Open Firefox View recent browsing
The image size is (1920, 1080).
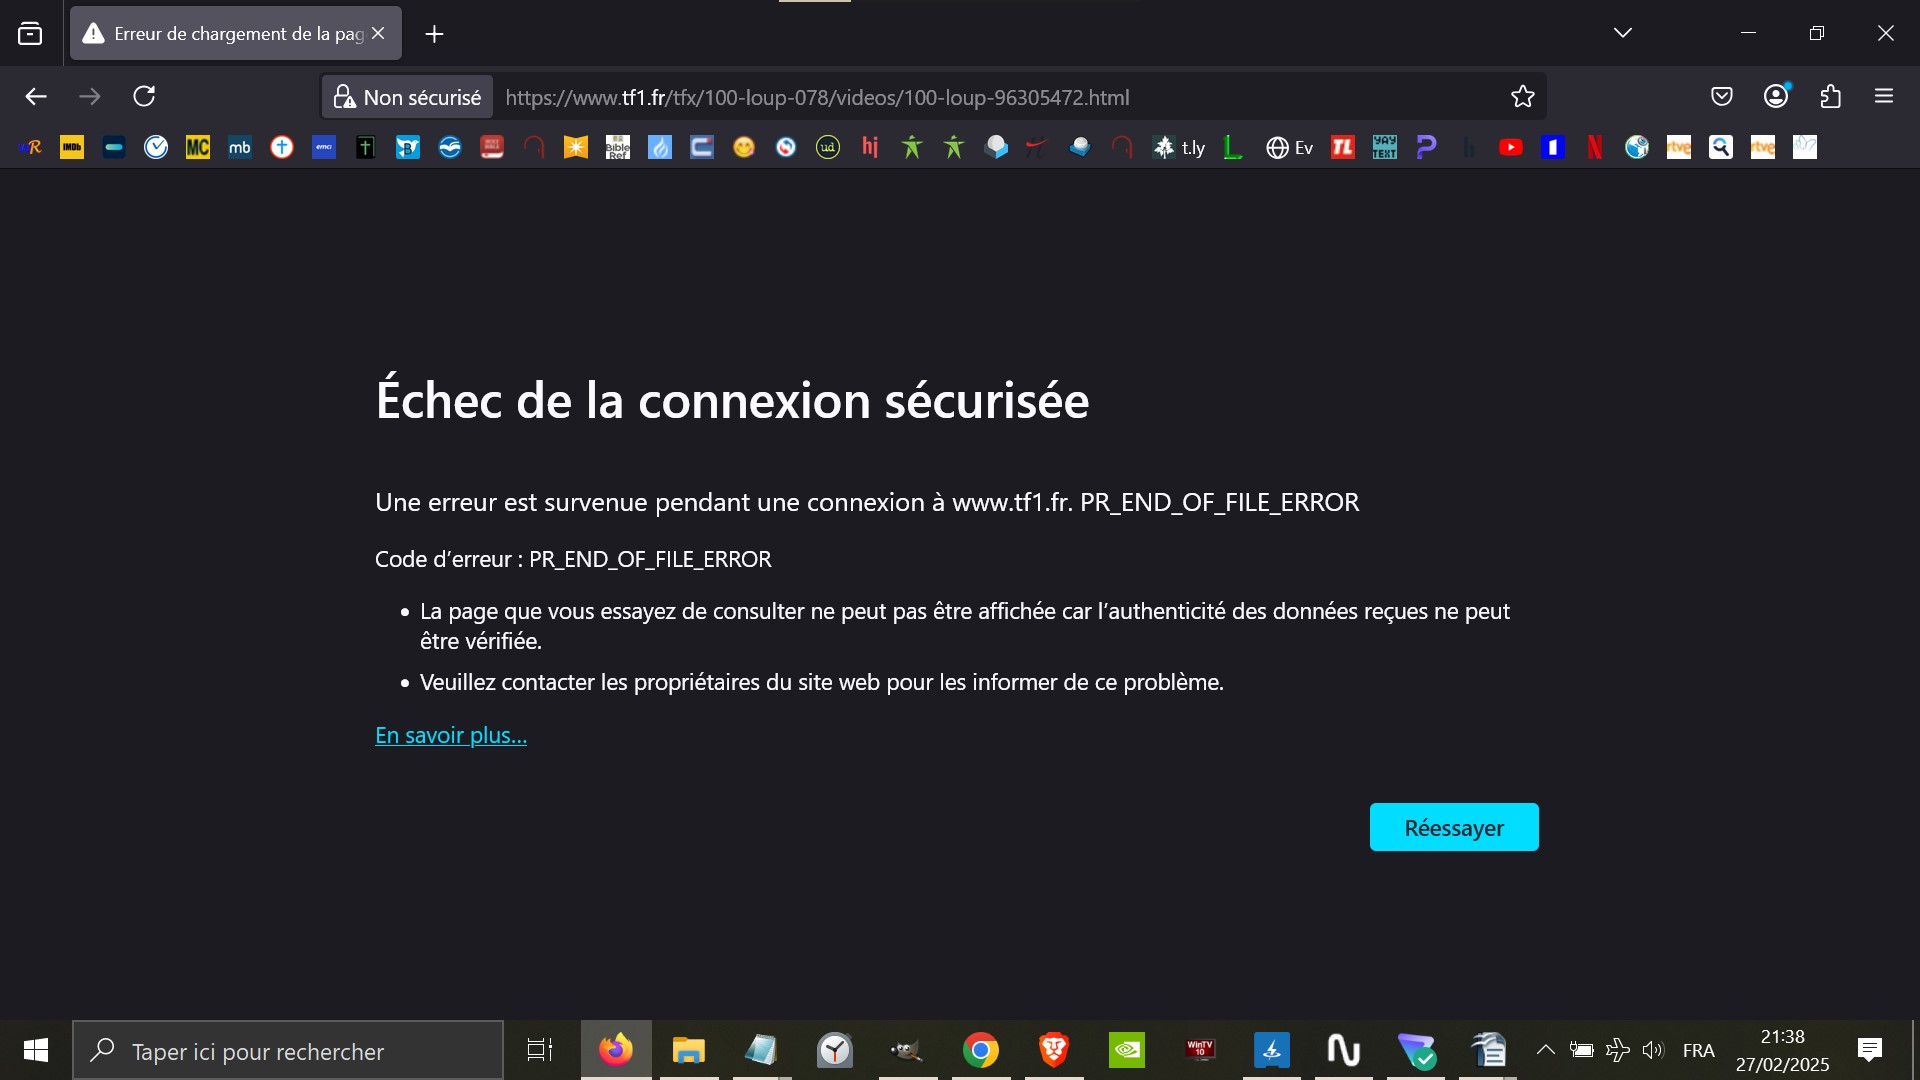pyautogui.click(x=30, y=34)
